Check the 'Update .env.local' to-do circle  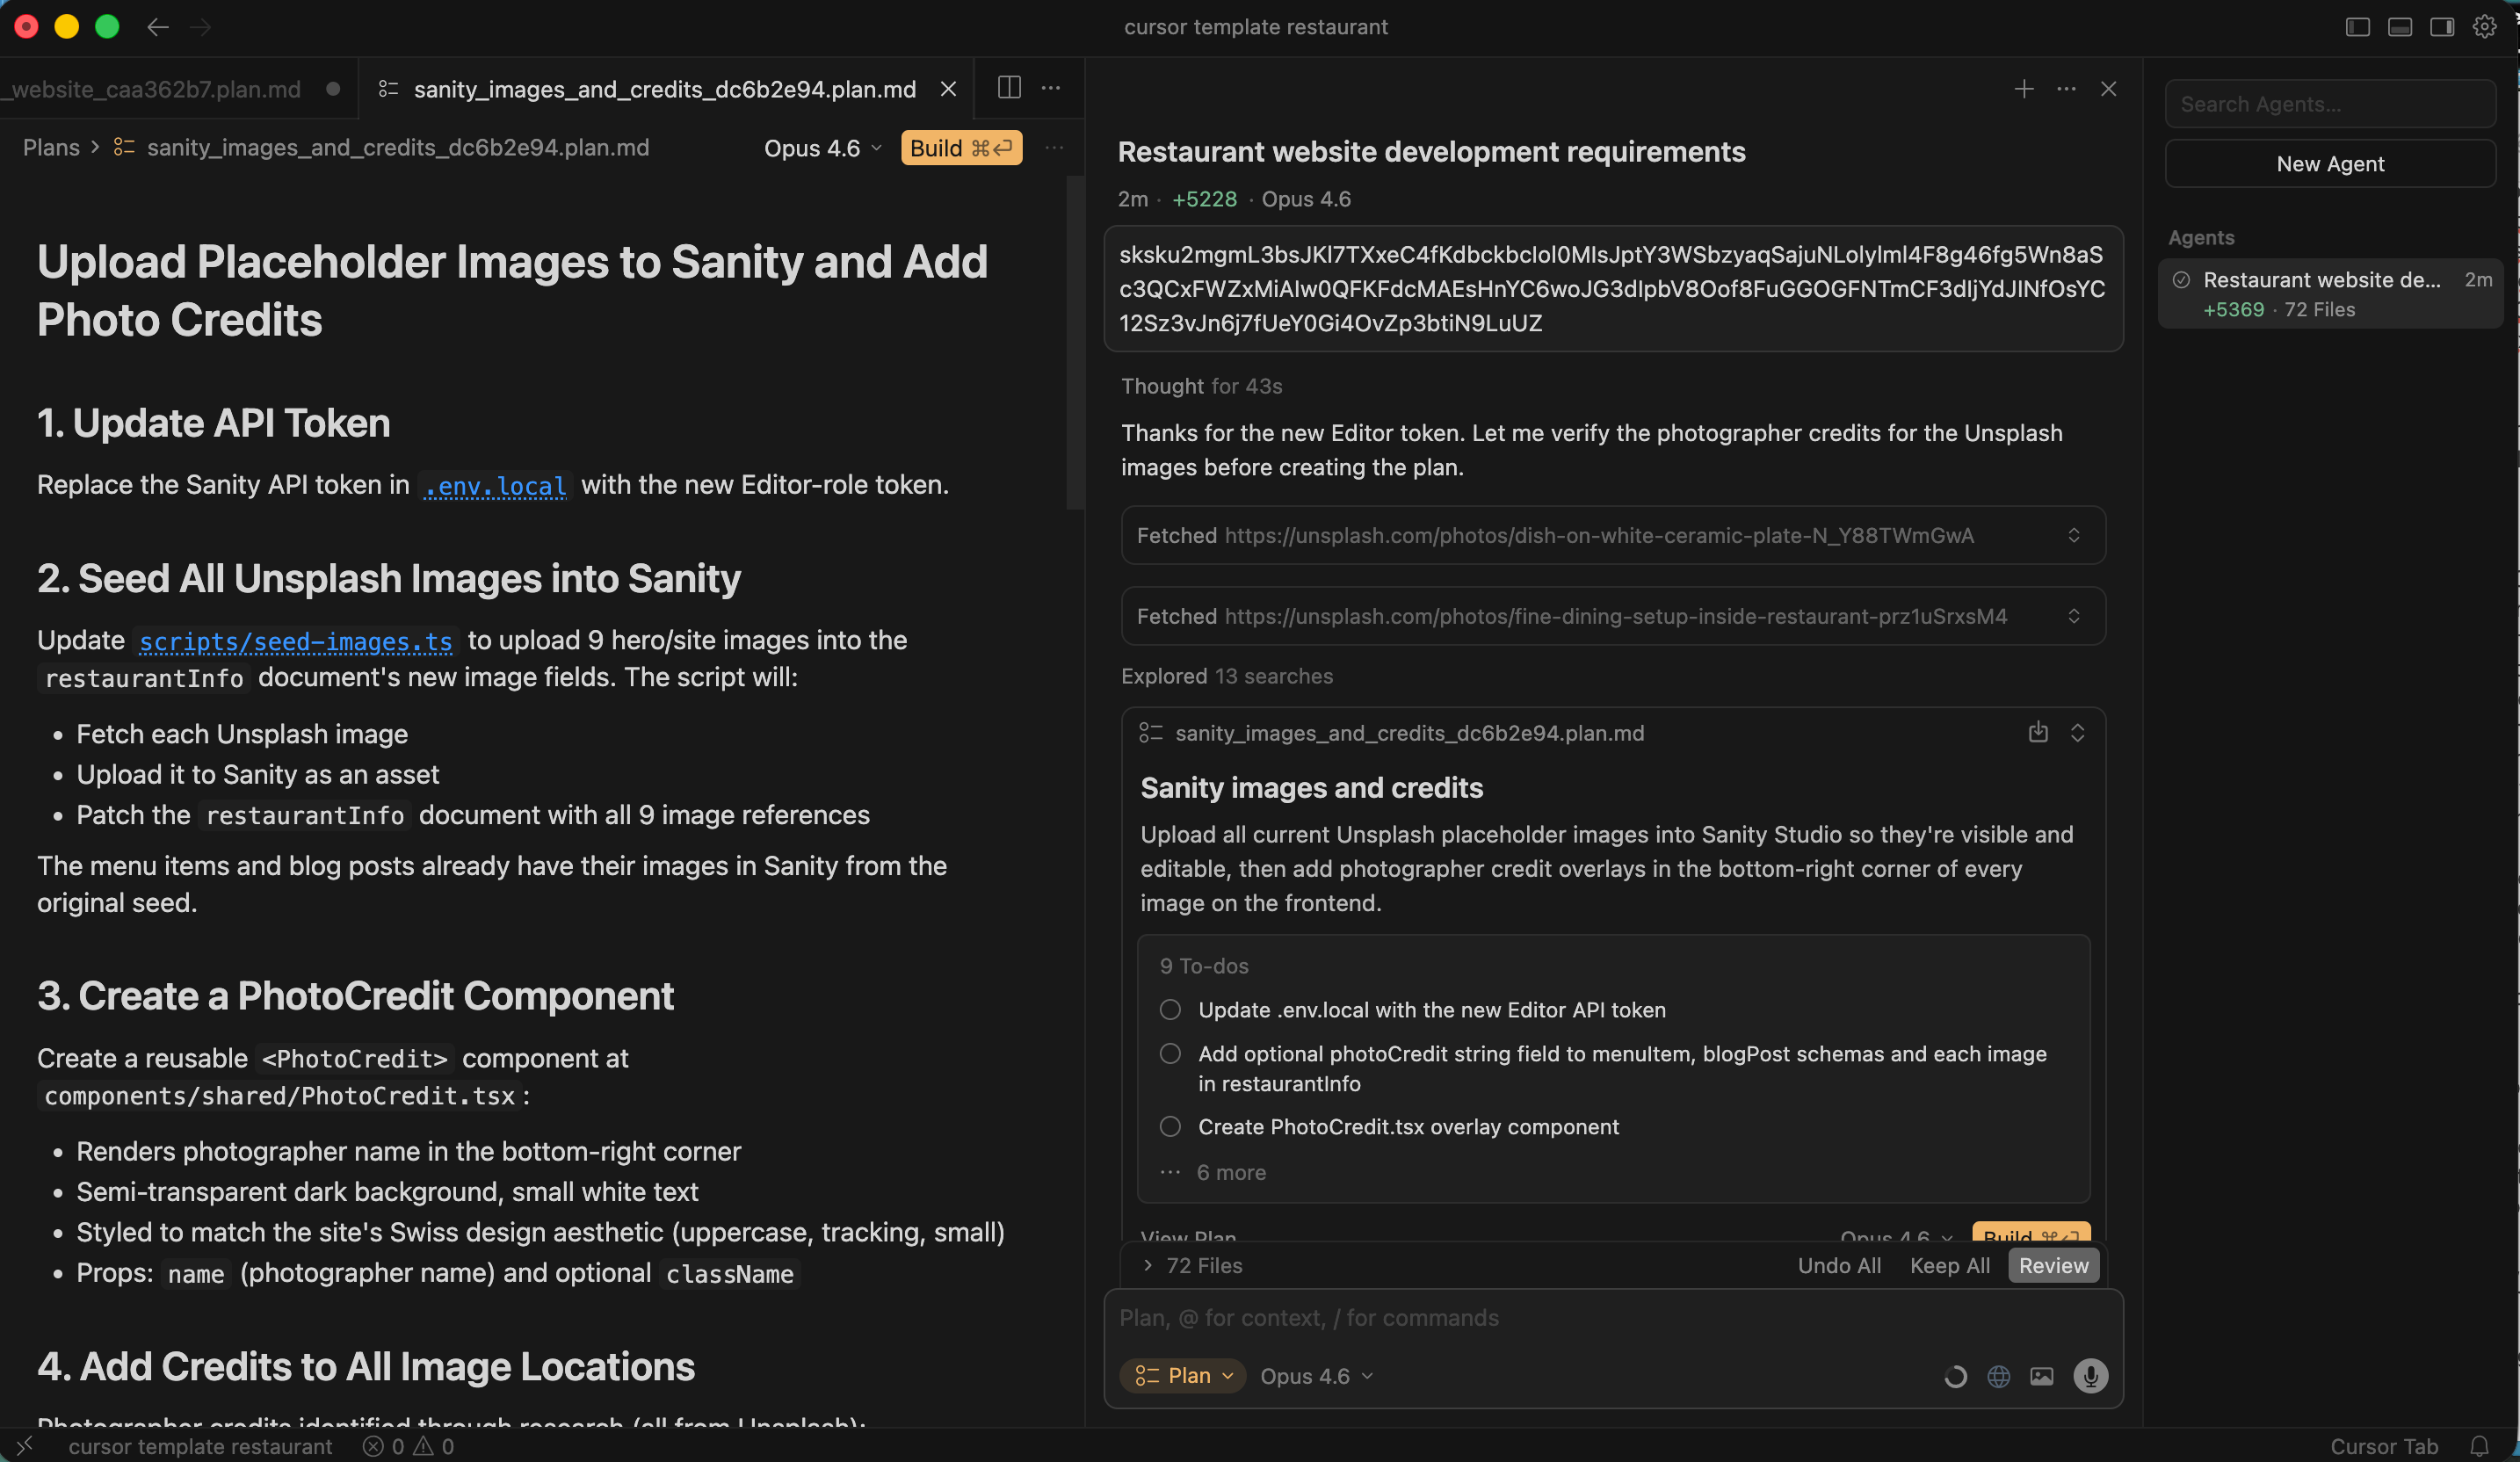click(1170, 1010)
